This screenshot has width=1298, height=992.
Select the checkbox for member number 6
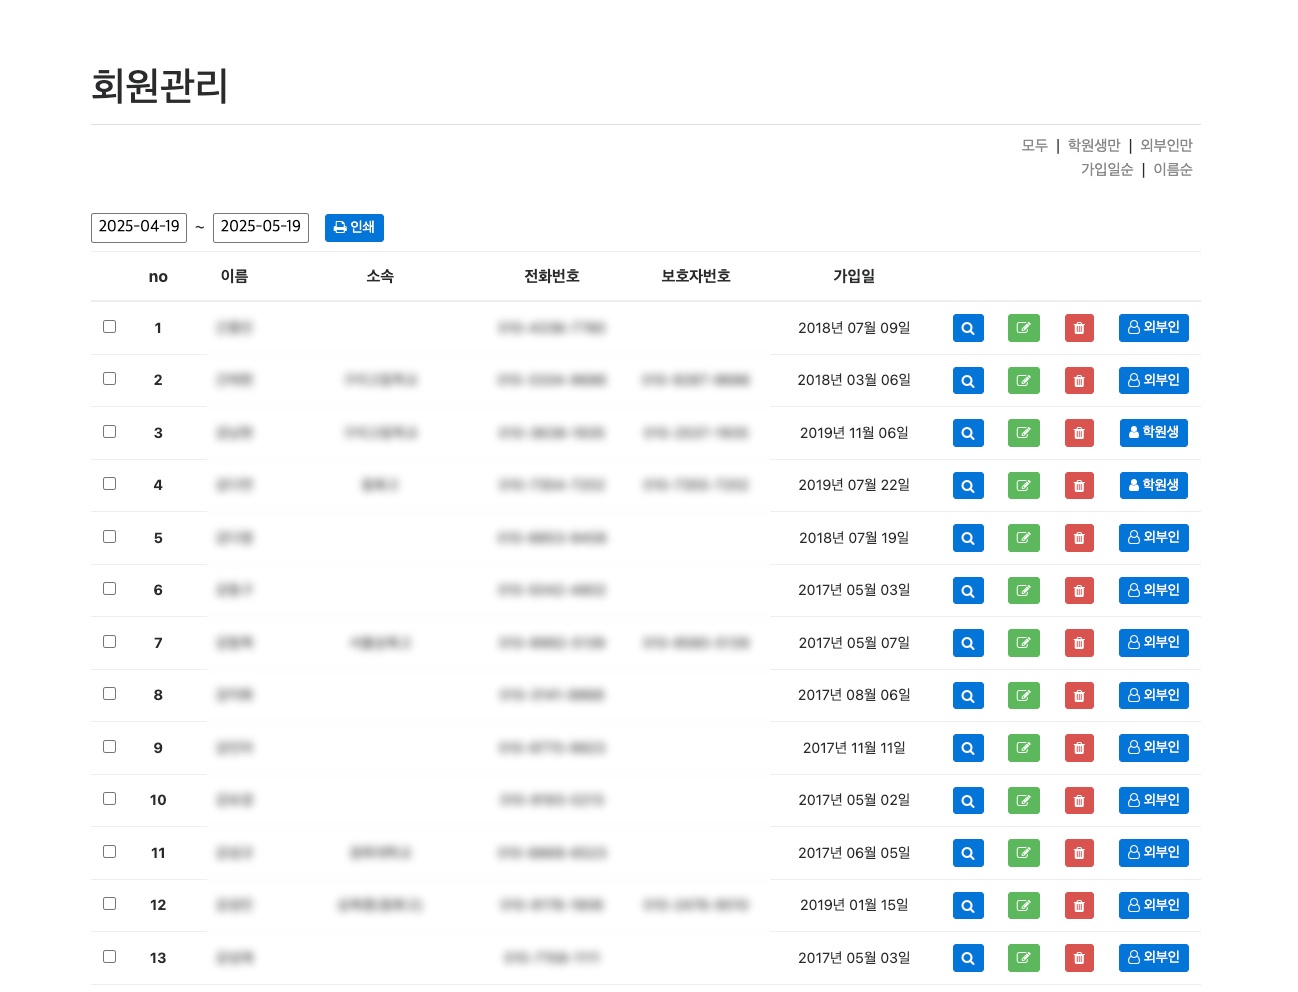pos(109,589)
